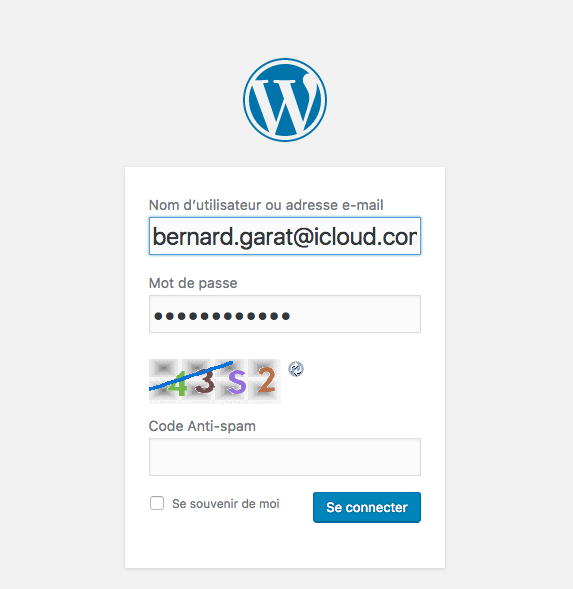This screenshot has width=573, height=589.
Task: Click the bernard.garat@icloud text in username field
Action: coord(263,237)
